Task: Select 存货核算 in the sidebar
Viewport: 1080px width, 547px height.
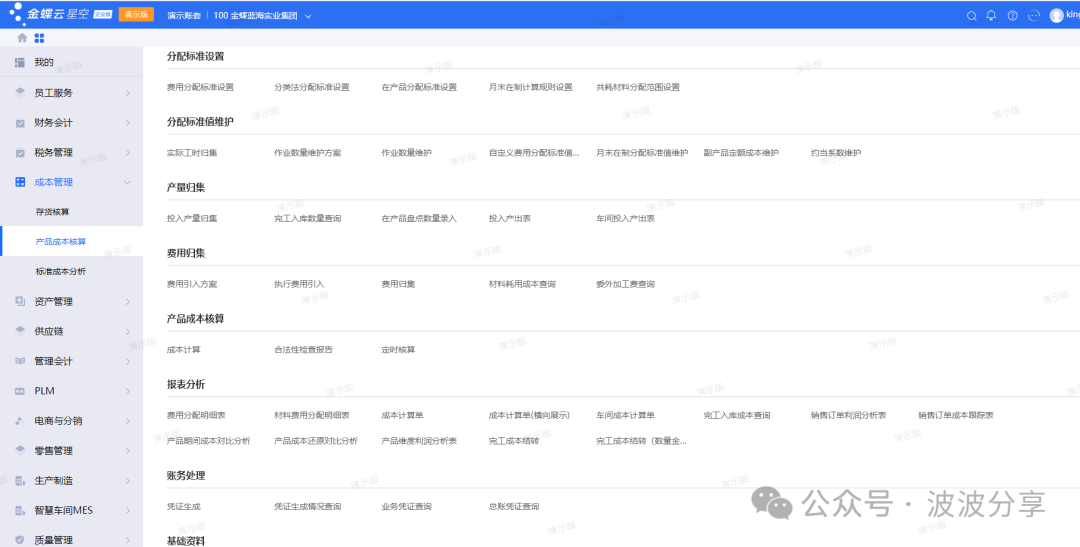Action: pos(52,212)
